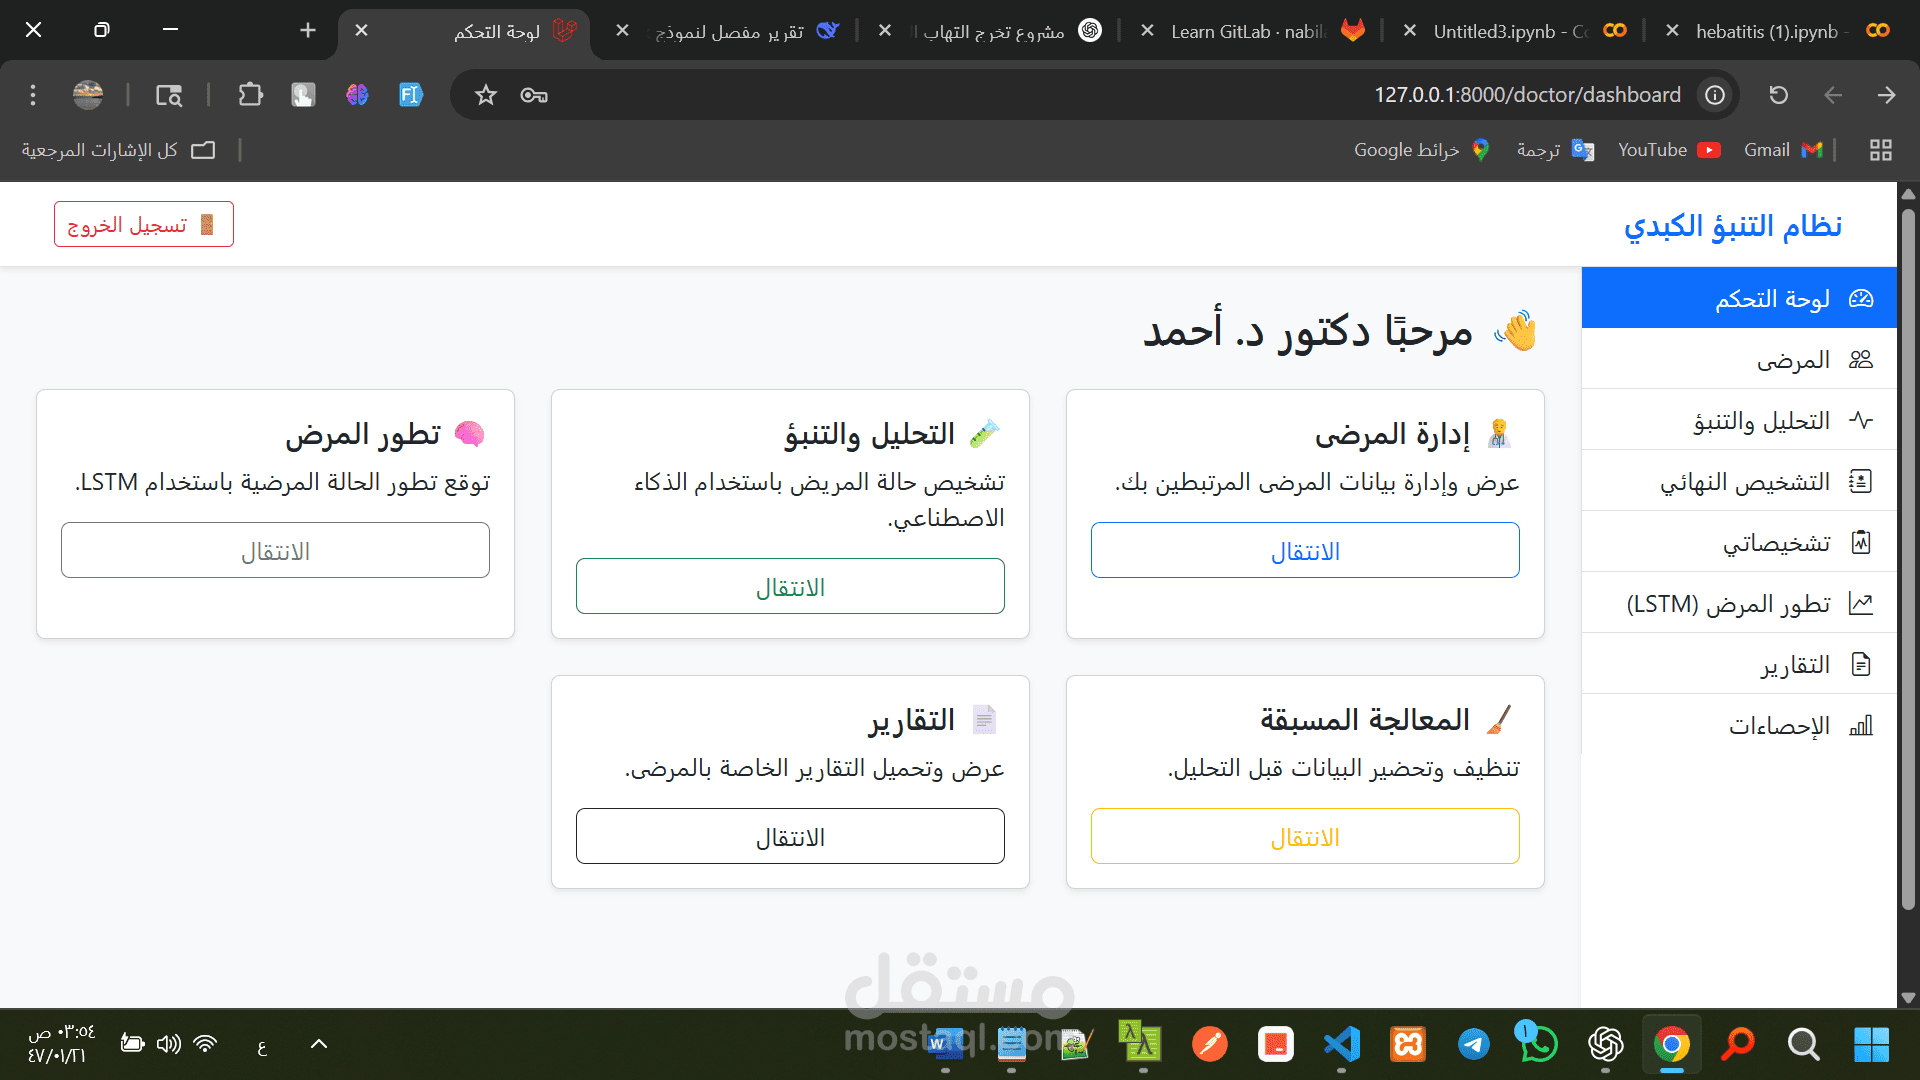Screen dimensions: 1920x1080
Task: Open the apps grid in bookmarks bar
Action: click(1881, 150)
